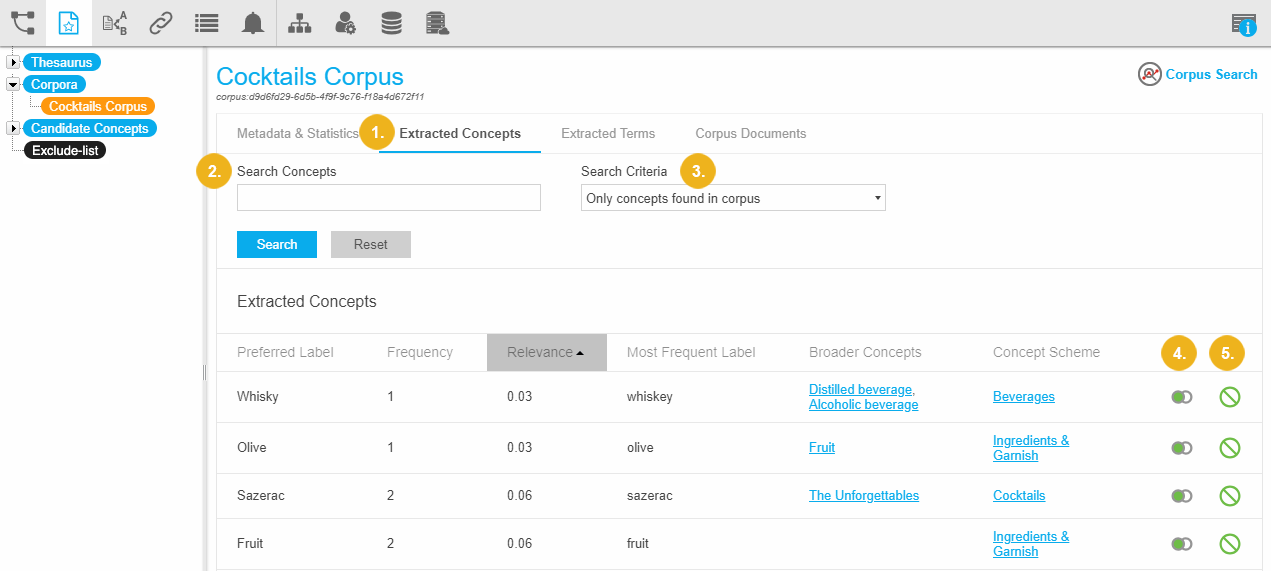
Task: Switch to the Corpus Documents tab
Action: 750,133
